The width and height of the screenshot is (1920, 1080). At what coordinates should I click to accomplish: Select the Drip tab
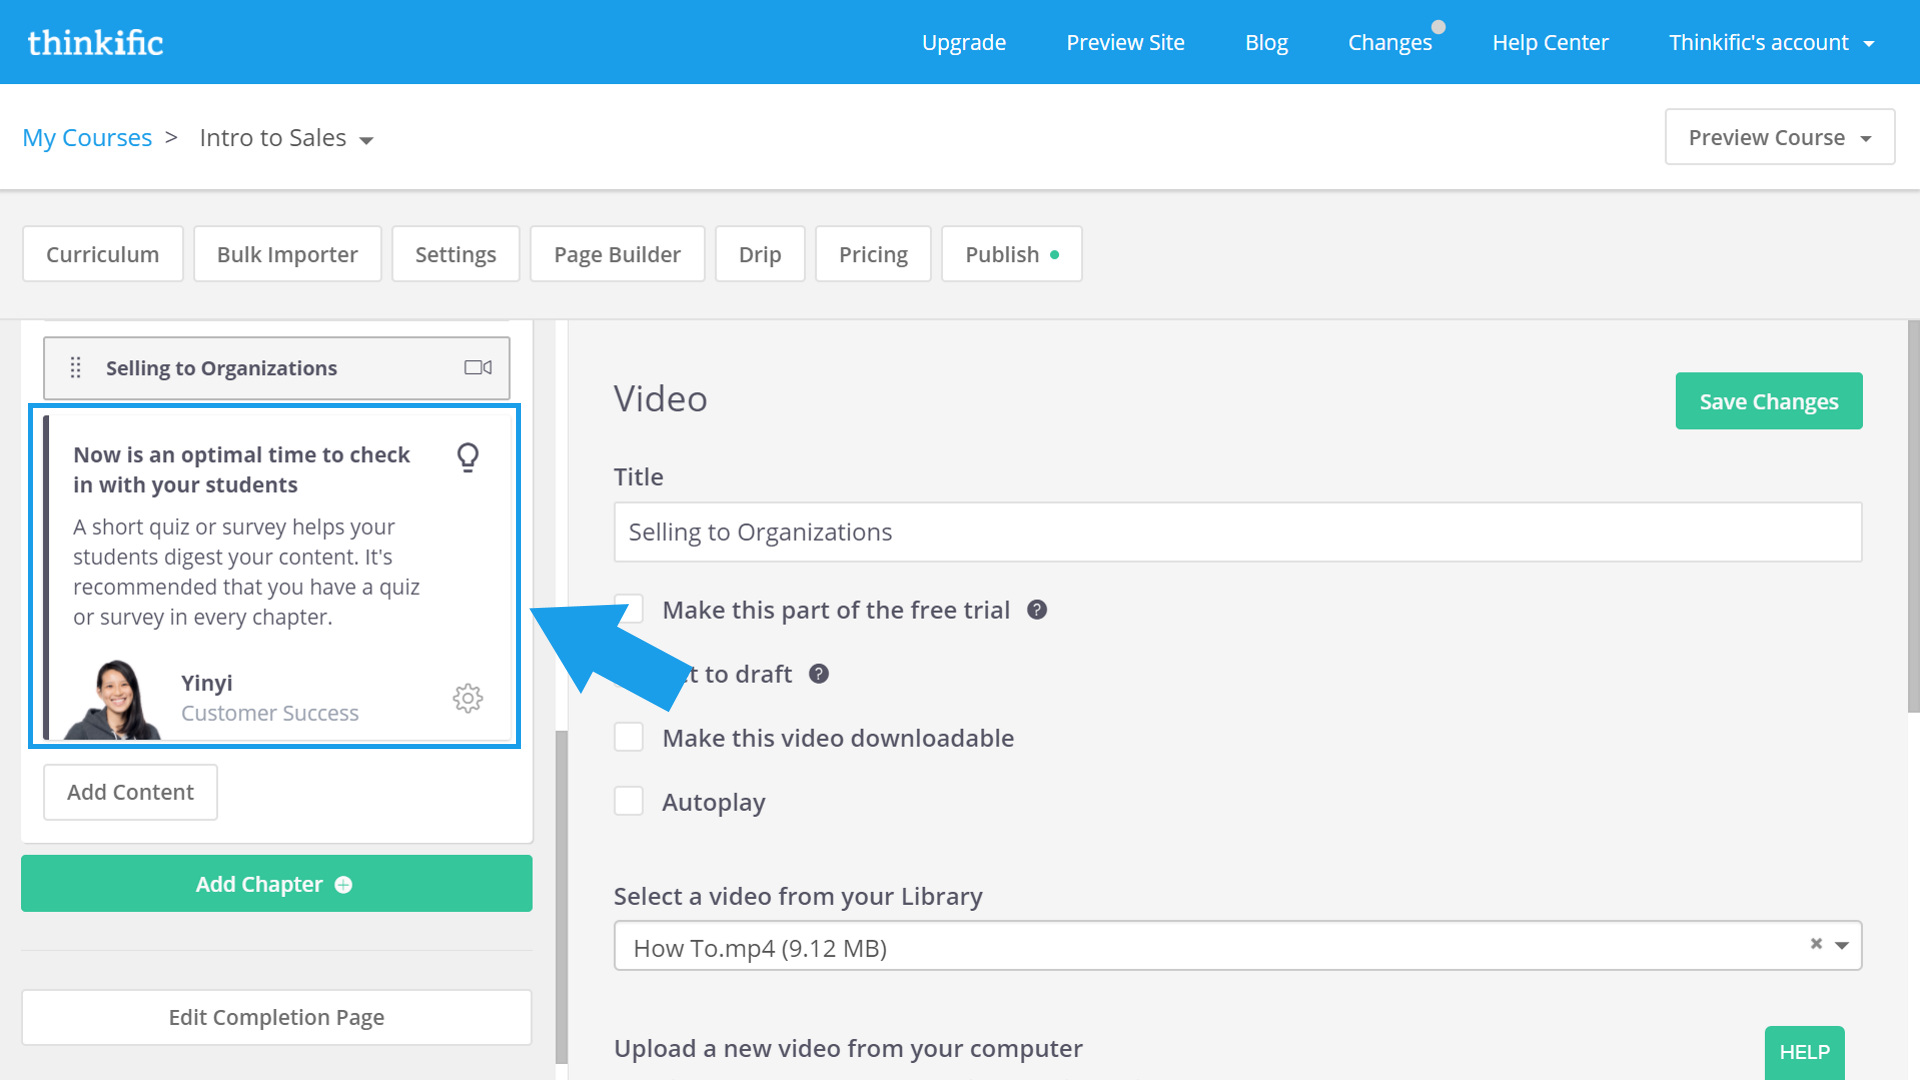[760, 254]
